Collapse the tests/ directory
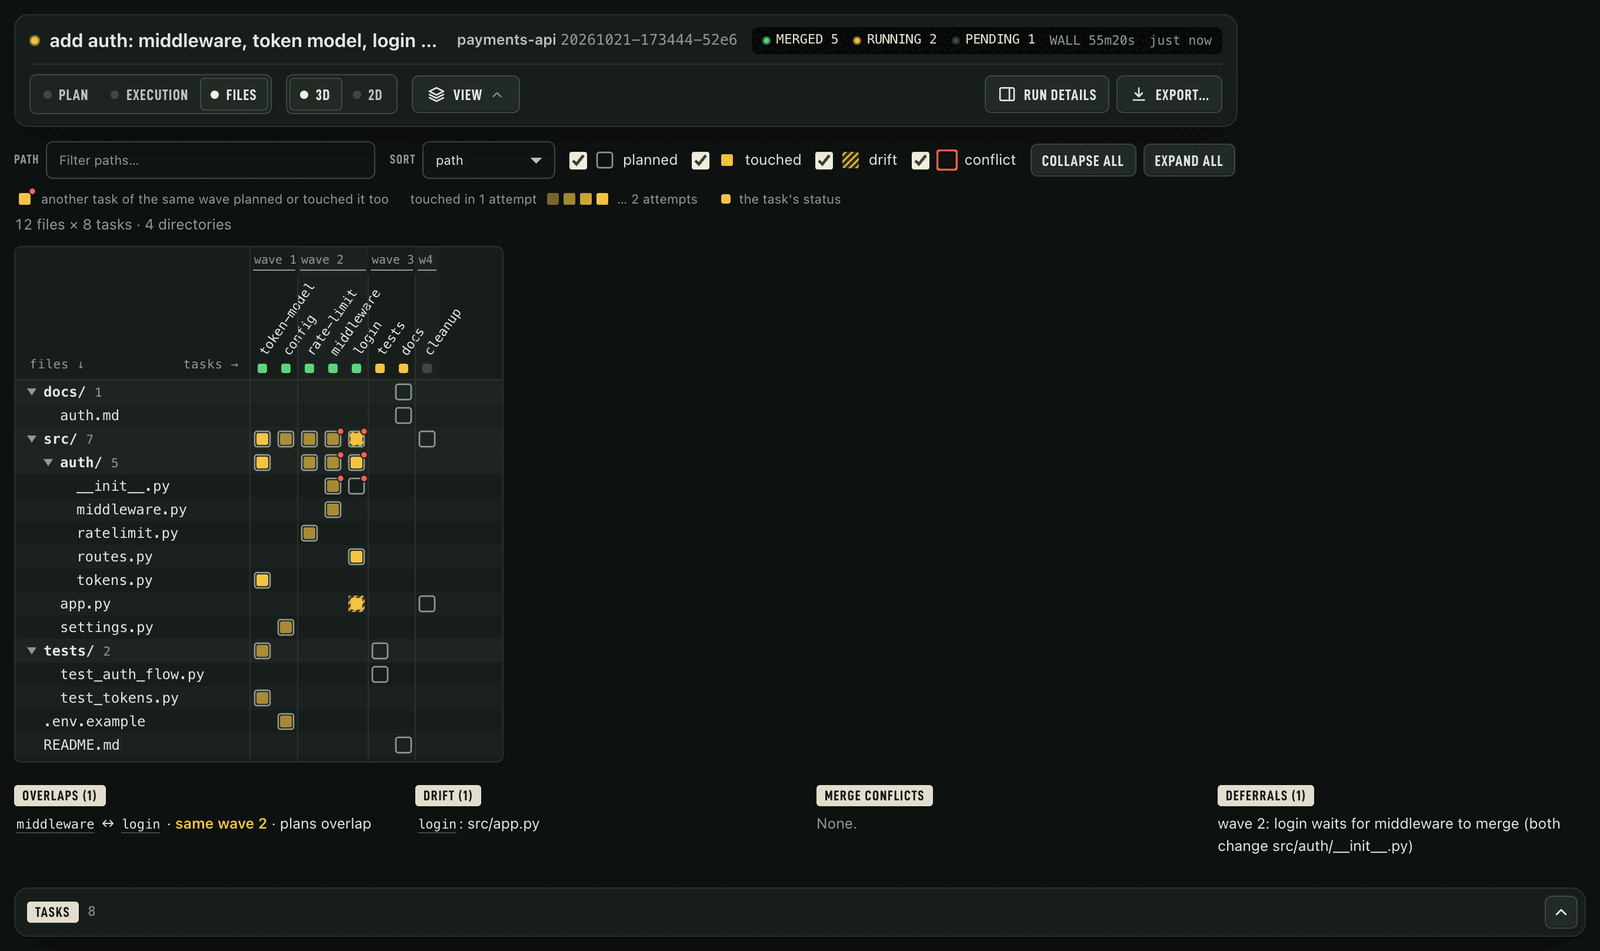1600x951 pixels. point(32,651)
